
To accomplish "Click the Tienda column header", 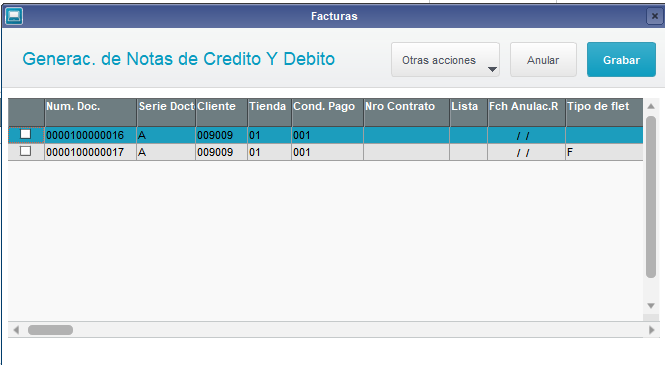I will pos(269,112).
